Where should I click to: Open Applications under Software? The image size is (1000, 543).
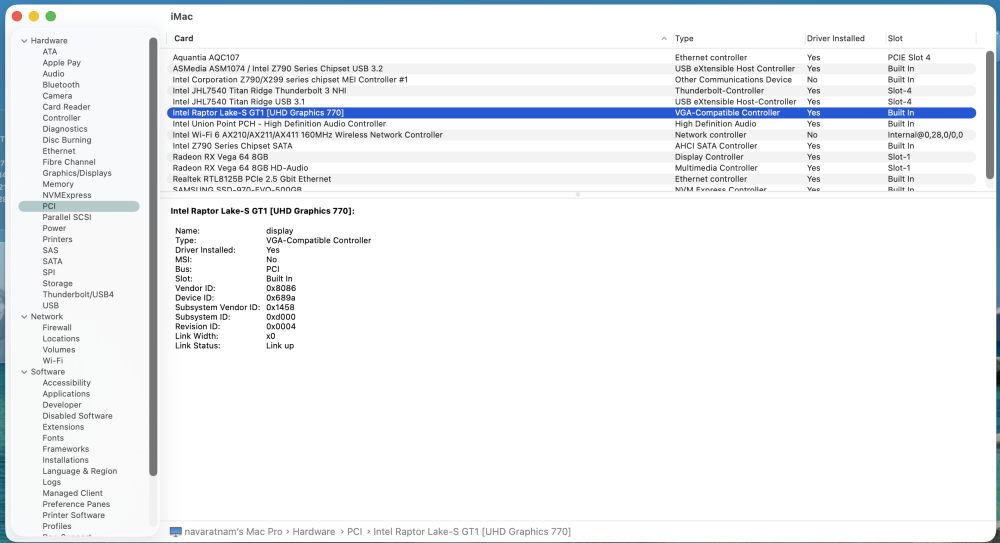tap(66, 394)
